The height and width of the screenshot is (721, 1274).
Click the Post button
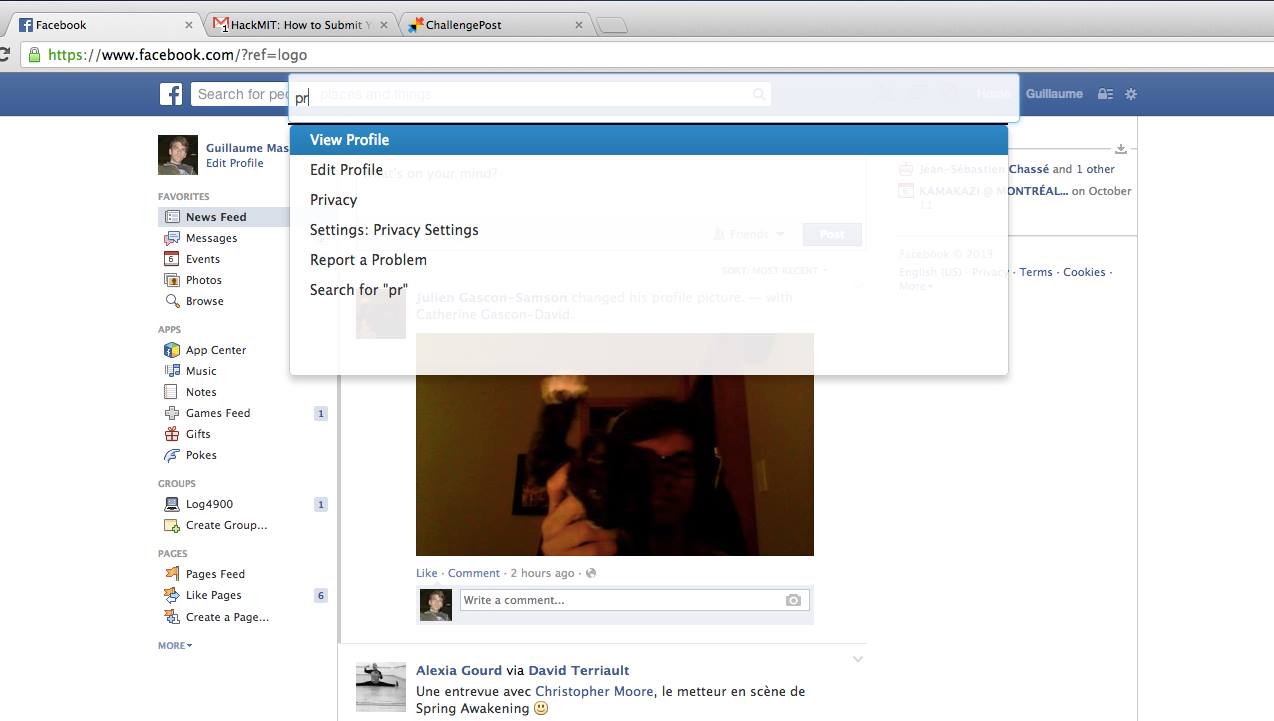(832, 234)
